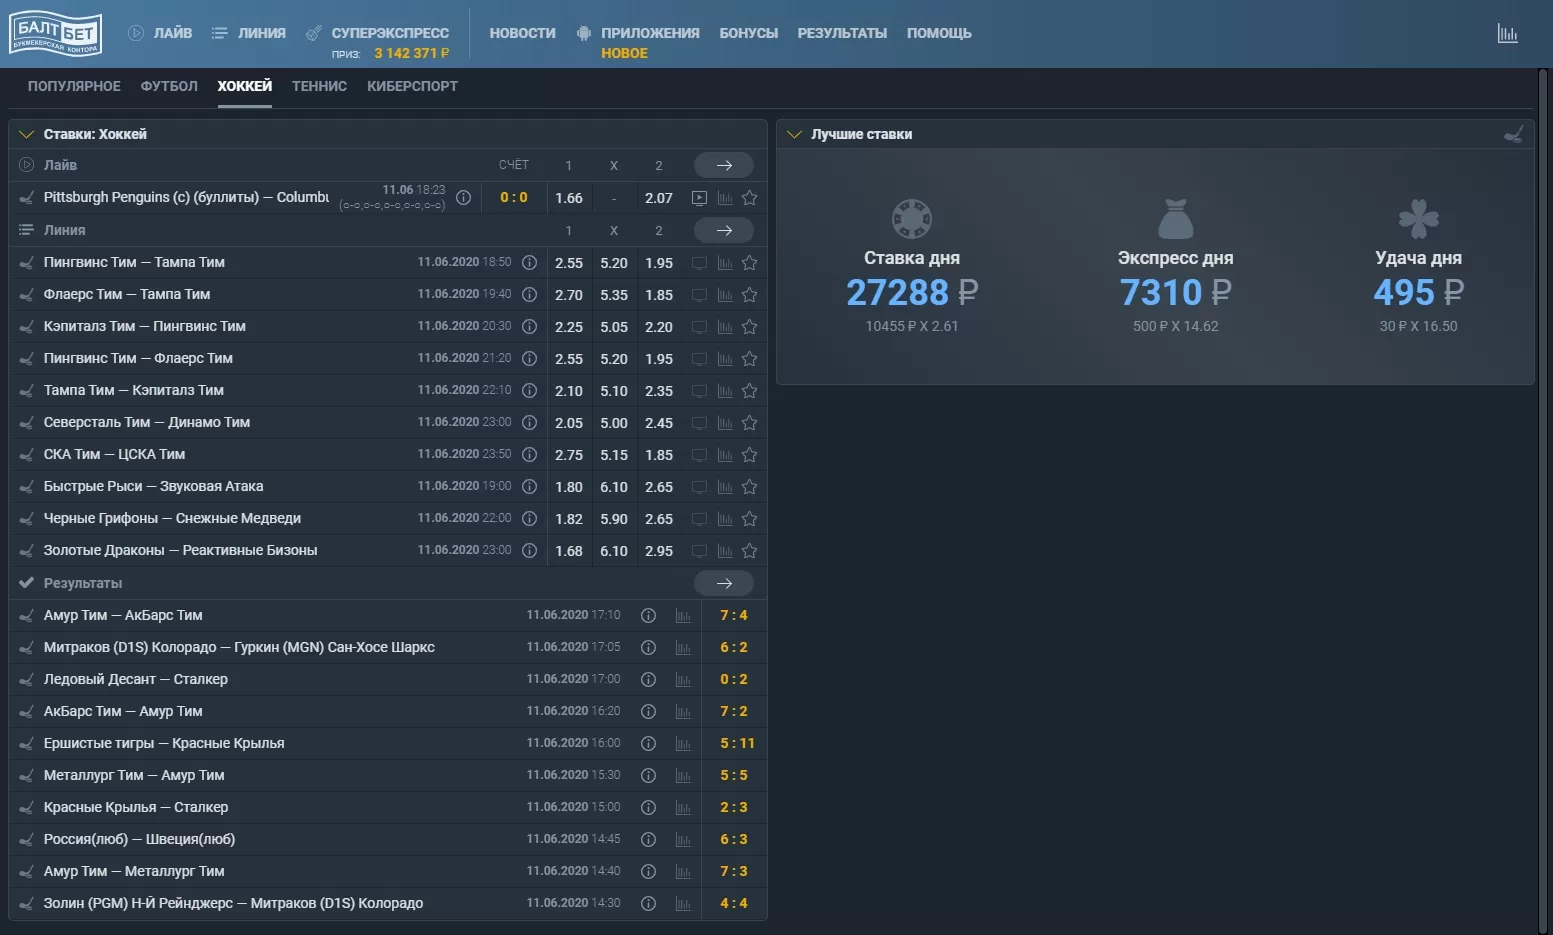
Task: Click info icon on Флаерс Тим — Тампа Тим row
Action: [x=529, y=294]
